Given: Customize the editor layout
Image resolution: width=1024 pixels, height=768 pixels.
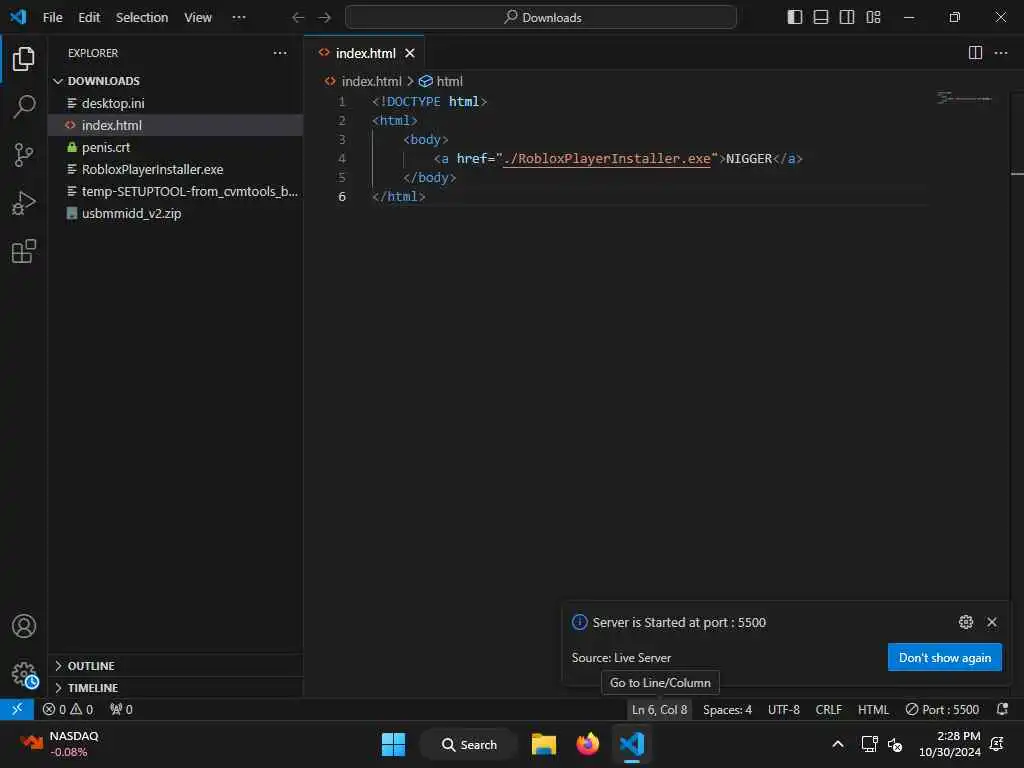Looking at the screenshot, I should [873, 17].
